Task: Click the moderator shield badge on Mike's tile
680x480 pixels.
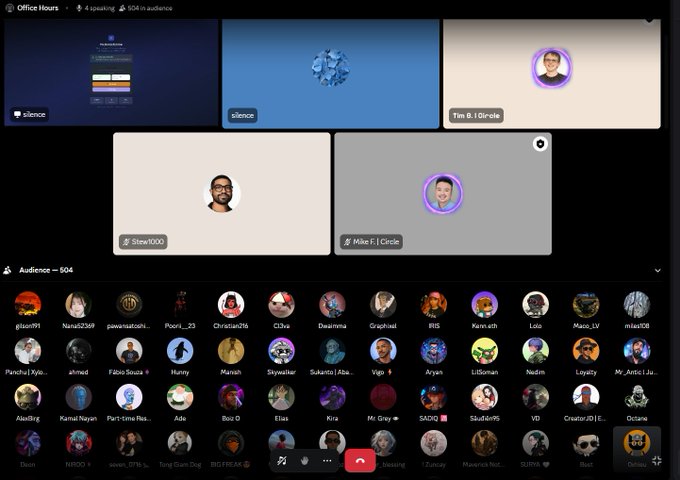Action: click(540, 144)
